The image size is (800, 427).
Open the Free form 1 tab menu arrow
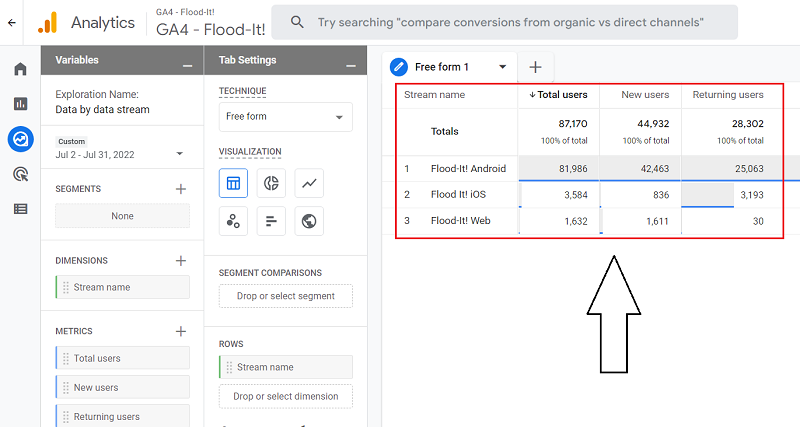tap(502, 67)
